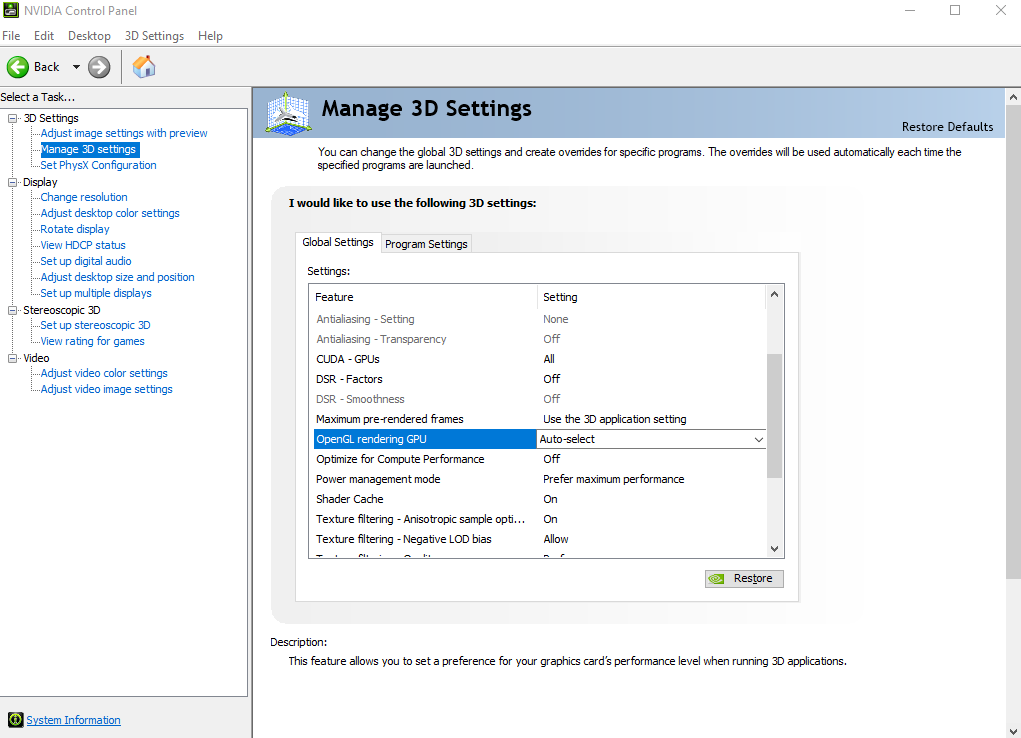This screenshot has height=738, width=1021.
Task: Open Set up multiple displays
Action: (96, 293)
